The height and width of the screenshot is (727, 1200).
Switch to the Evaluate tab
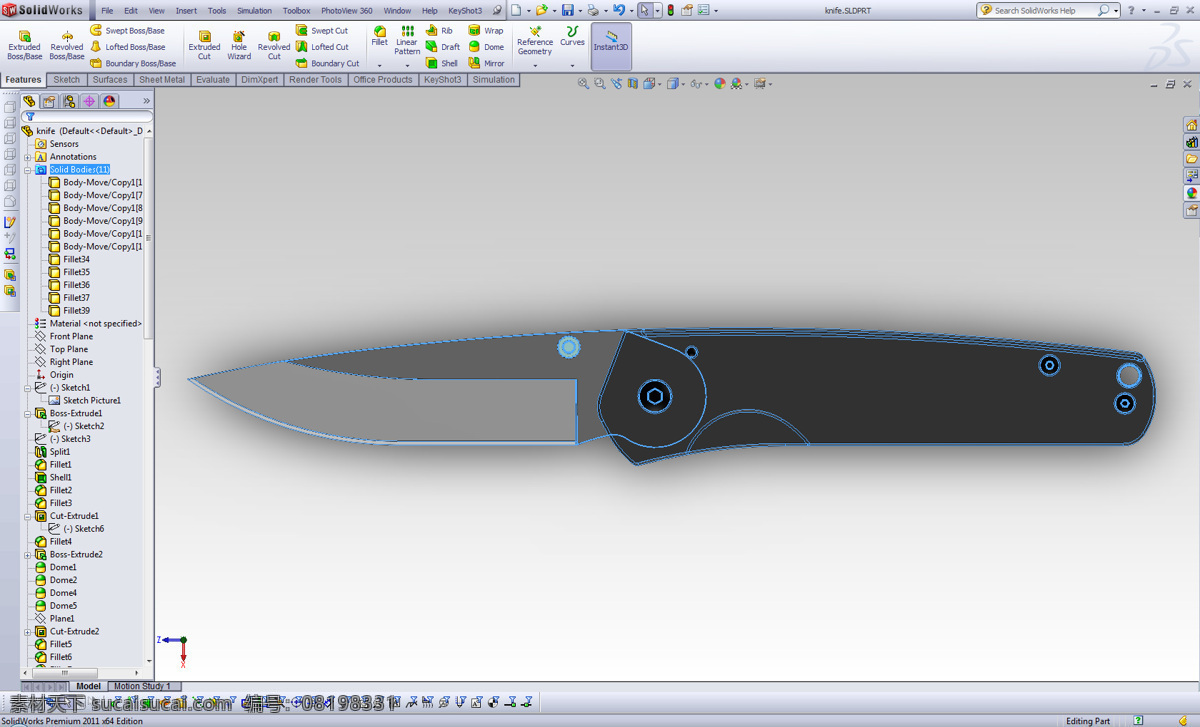tap(213, 80)
